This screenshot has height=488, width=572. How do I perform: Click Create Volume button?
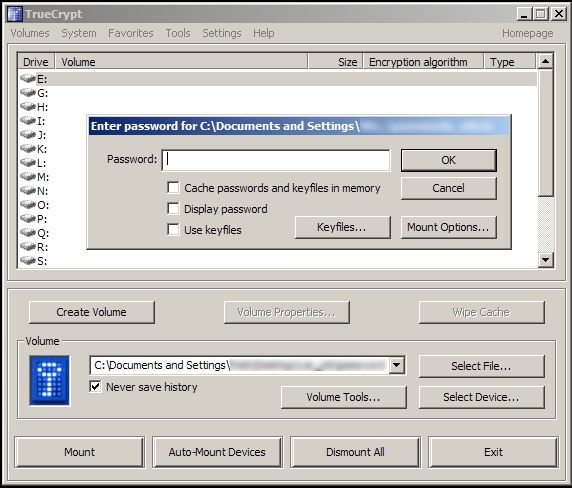(92, 312)
